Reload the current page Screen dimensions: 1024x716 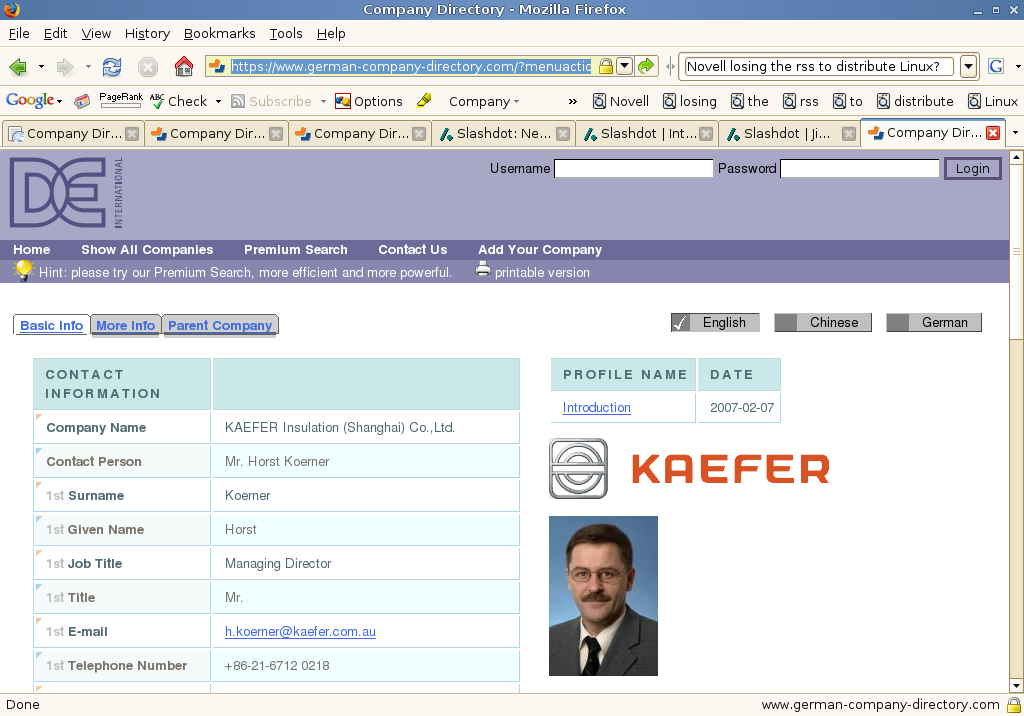coord(112,67)
